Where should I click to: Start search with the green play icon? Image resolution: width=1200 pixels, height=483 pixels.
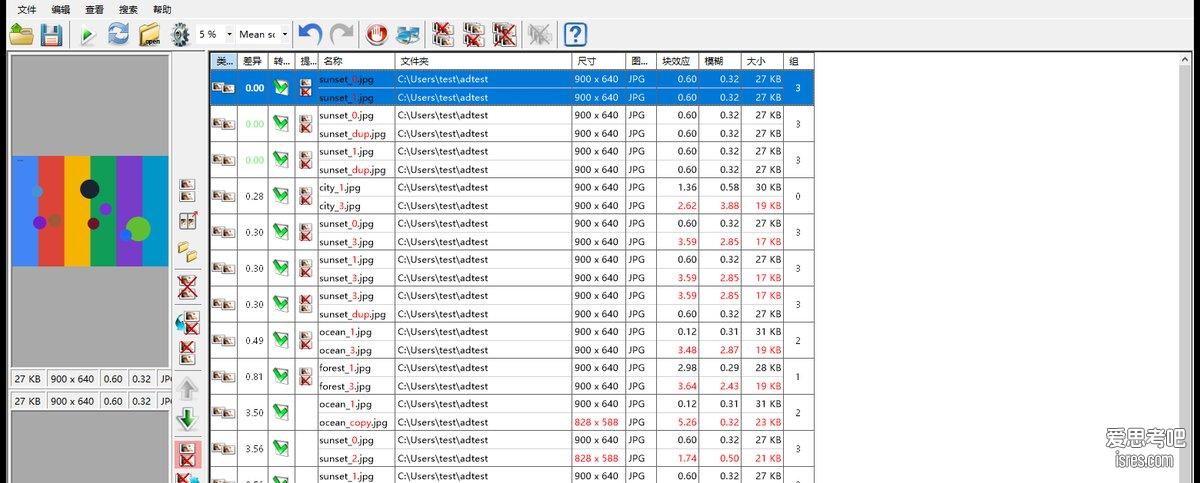click(x=88, y=35)
